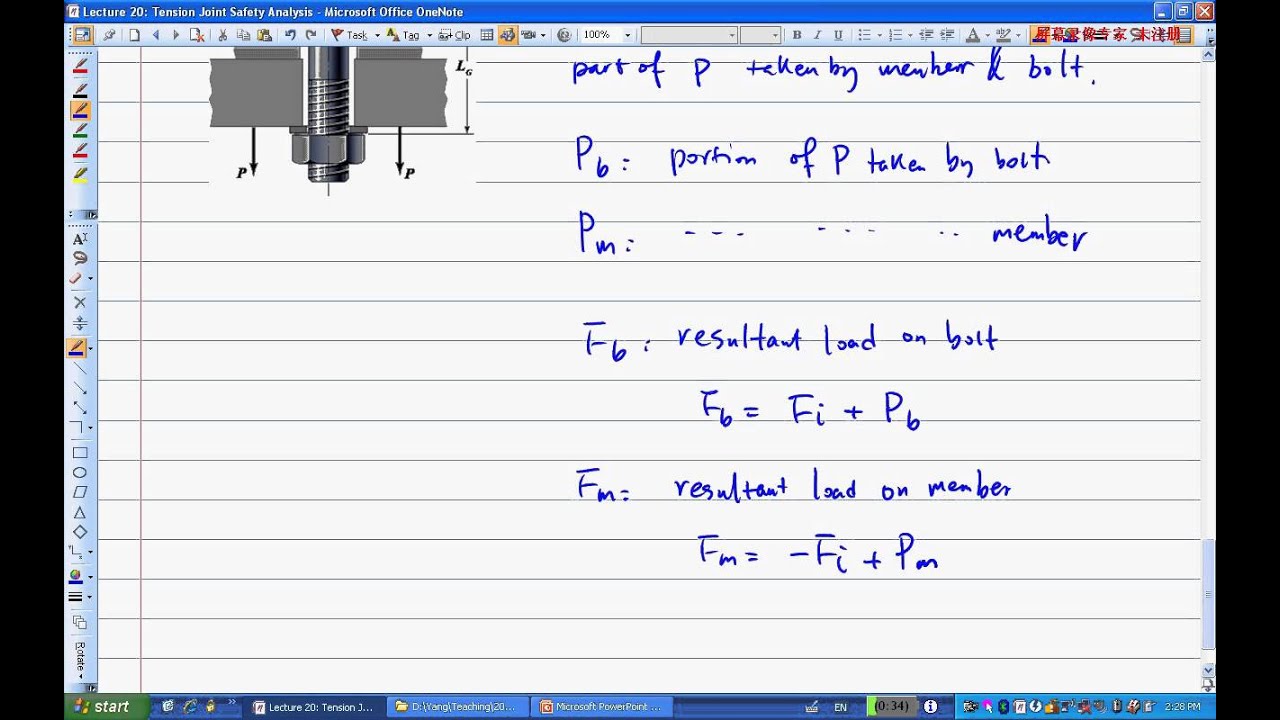1280x720 pixels.
Task: Open font color dropdown arrow
Action: 988,35
